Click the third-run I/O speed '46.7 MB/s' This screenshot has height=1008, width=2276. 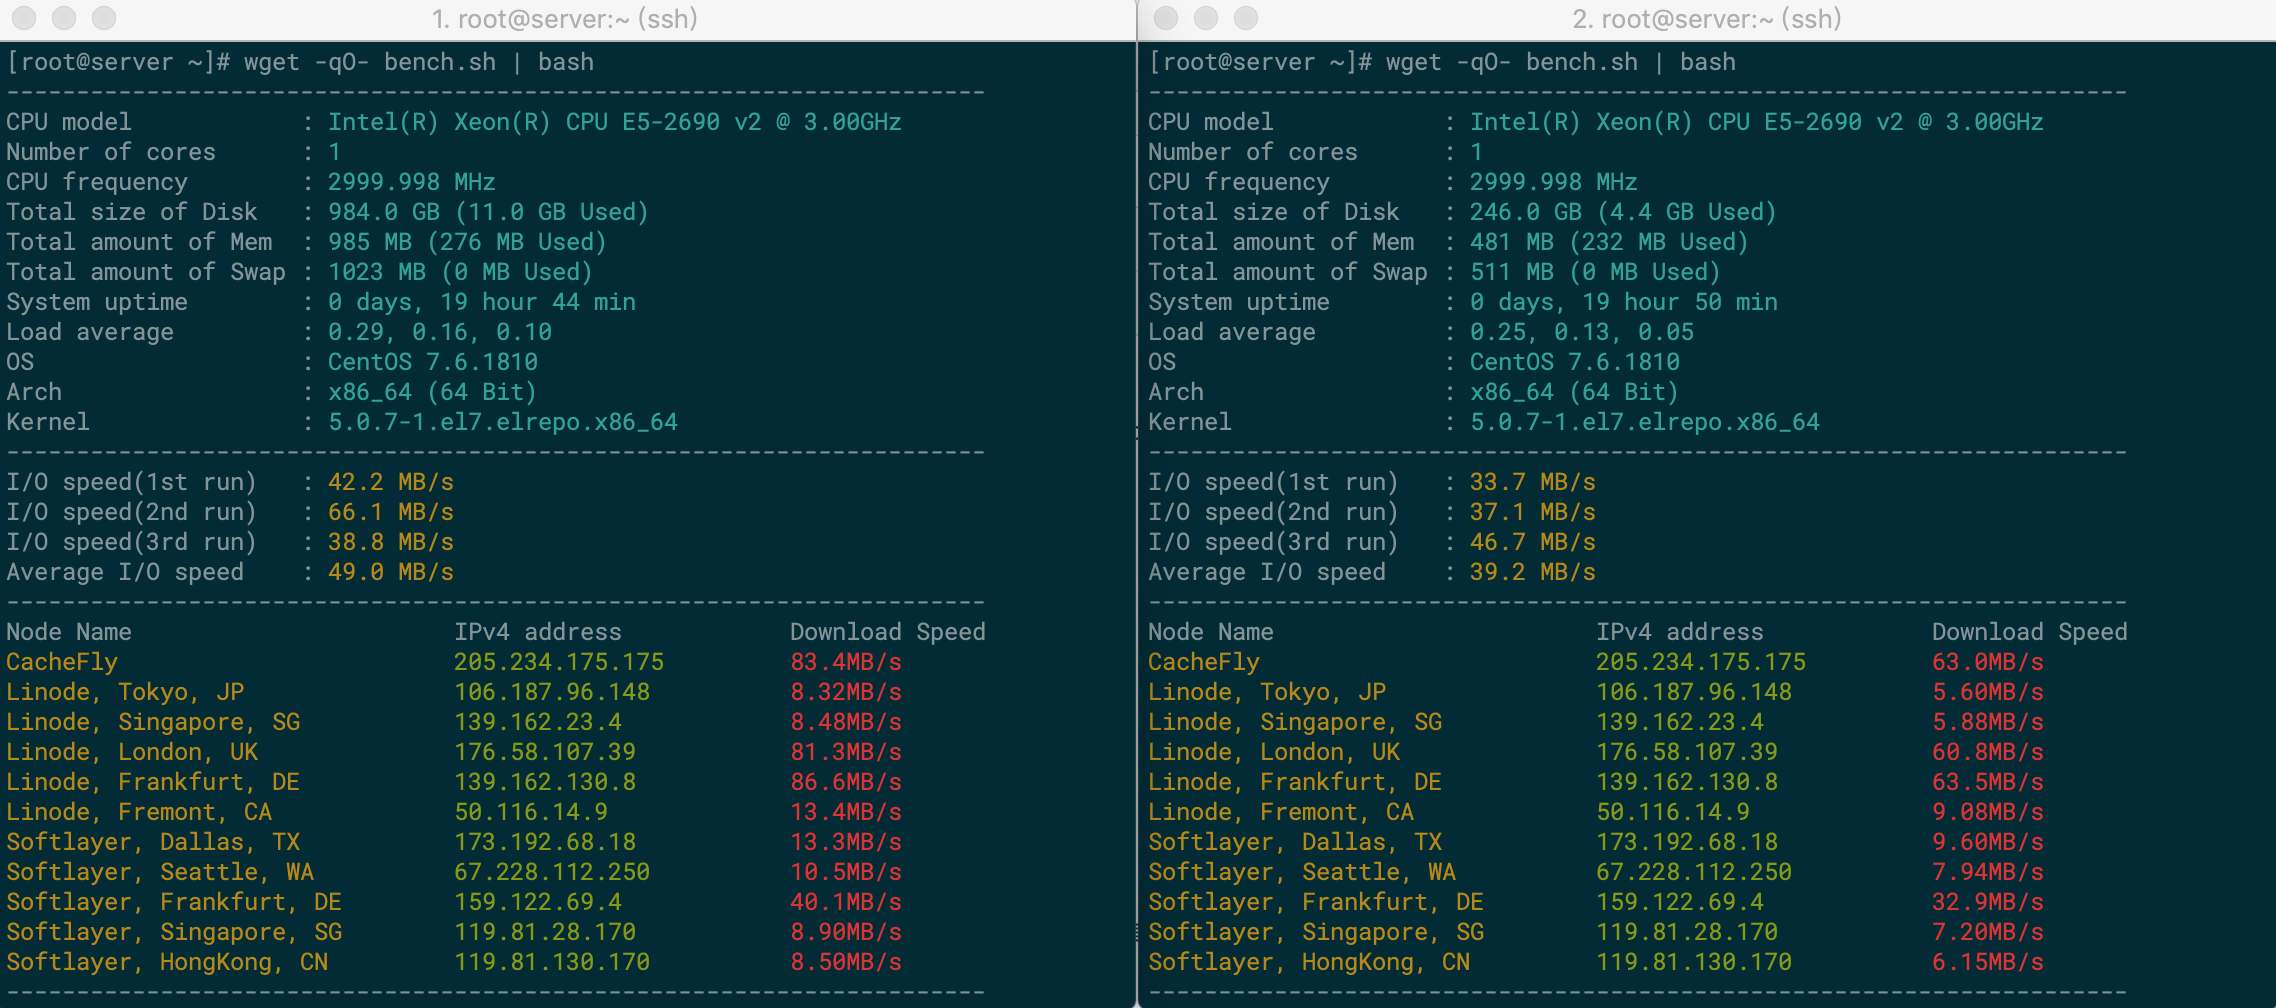pos(1533,542)
